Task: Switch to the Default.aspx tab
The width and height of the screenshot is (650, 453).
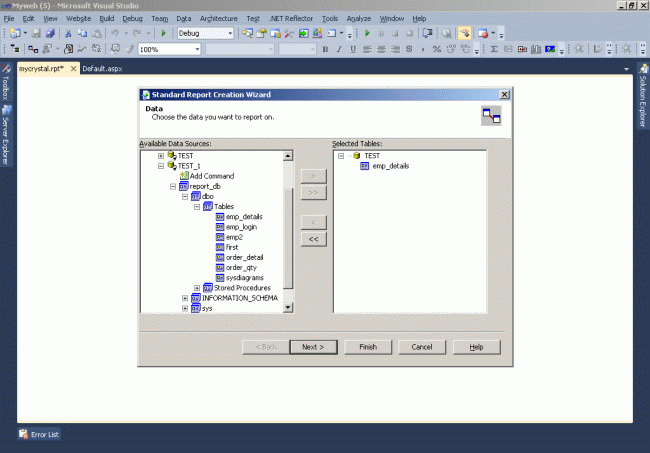Action: pos(102,69)
